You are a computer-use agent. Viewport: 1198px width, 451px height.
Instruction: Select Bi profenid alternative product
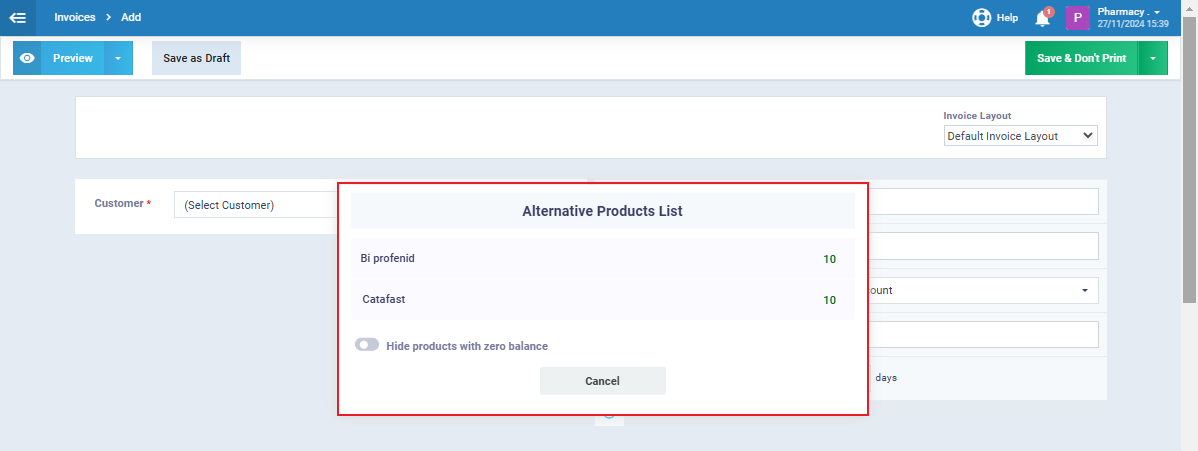tap(602, 258)
